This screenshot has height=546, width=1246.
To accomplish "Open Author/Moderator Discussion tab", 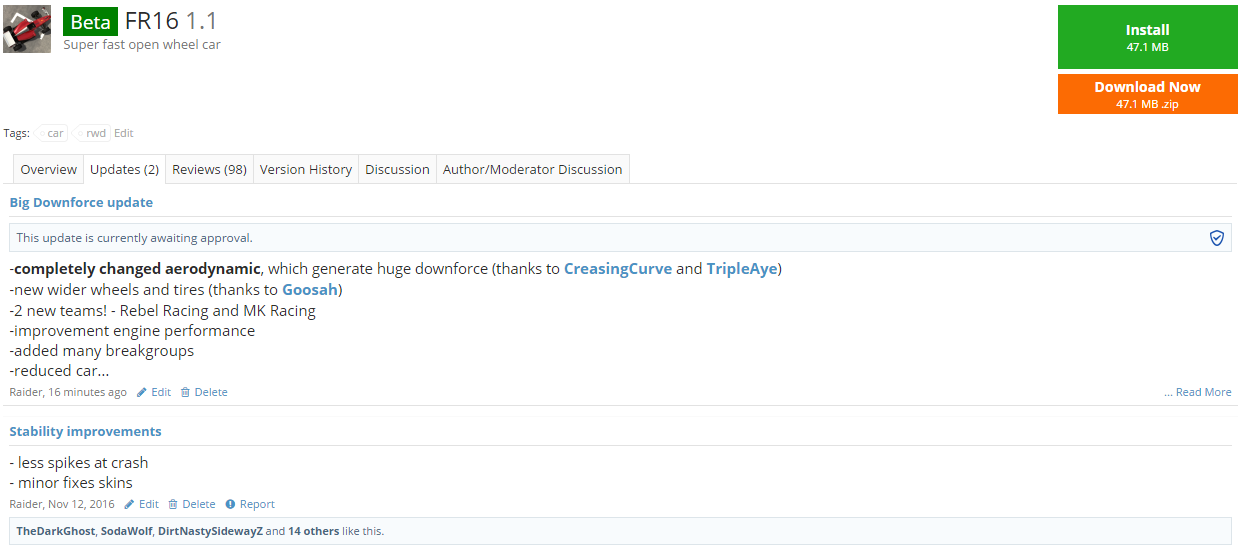I will [x=532, y=169].
